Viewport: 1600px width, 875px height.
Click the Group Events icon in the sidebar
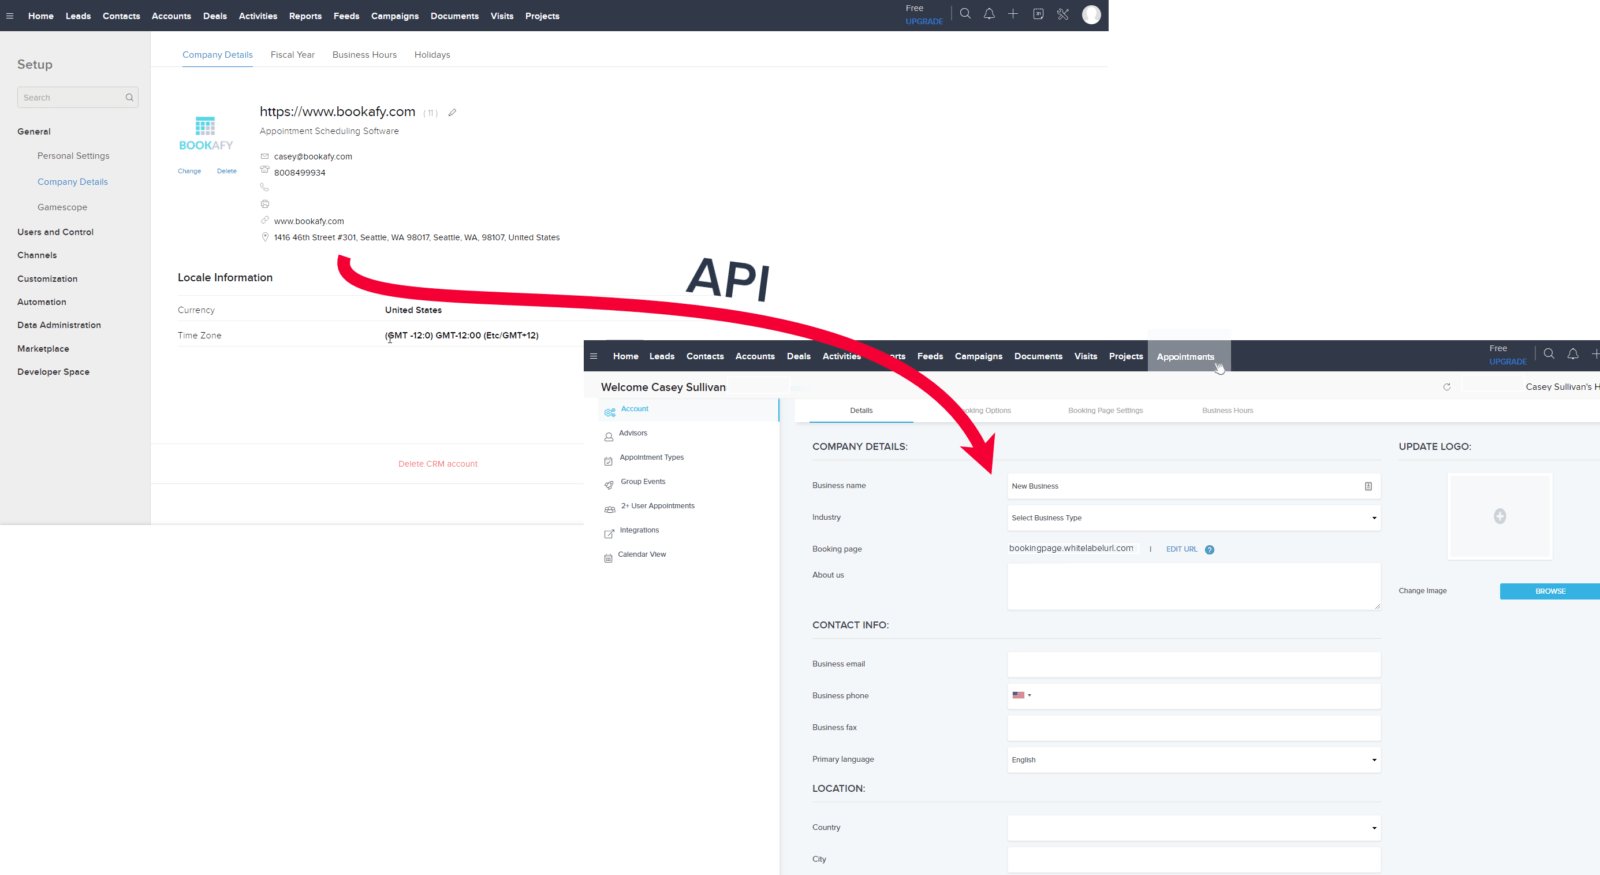[x=609, y=485]
